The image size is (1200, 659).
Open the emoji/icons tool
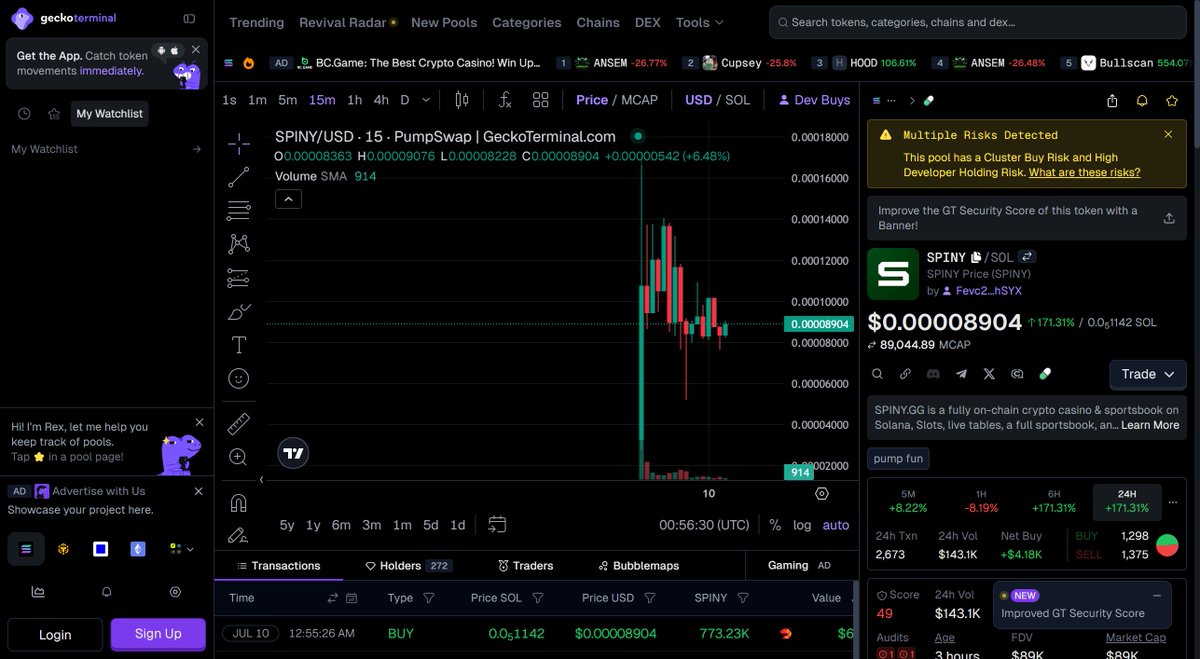click(238, 378)
